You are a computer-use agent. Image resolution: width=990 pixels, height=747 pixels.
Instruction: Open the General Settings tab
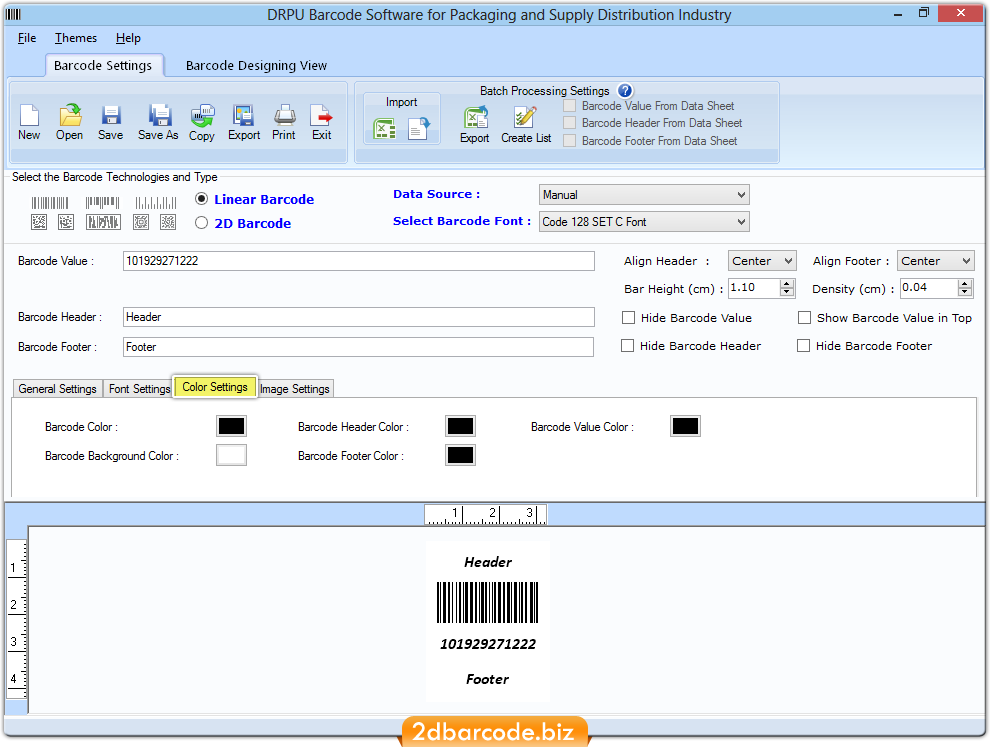click(57, 388)
